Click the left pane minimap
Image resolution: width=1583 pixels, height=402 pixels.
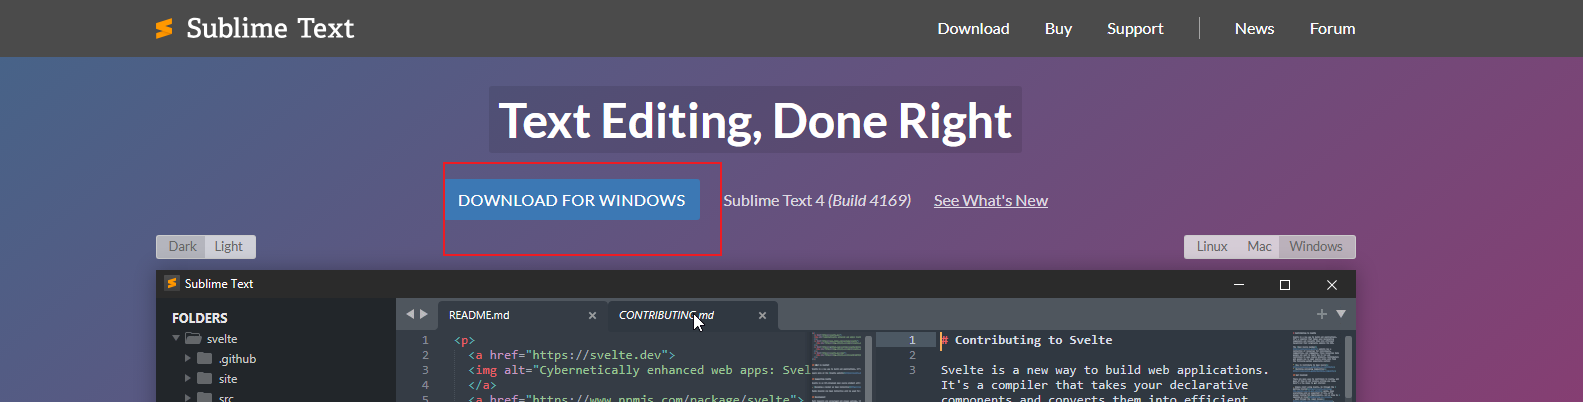click(x=836, y=367)
